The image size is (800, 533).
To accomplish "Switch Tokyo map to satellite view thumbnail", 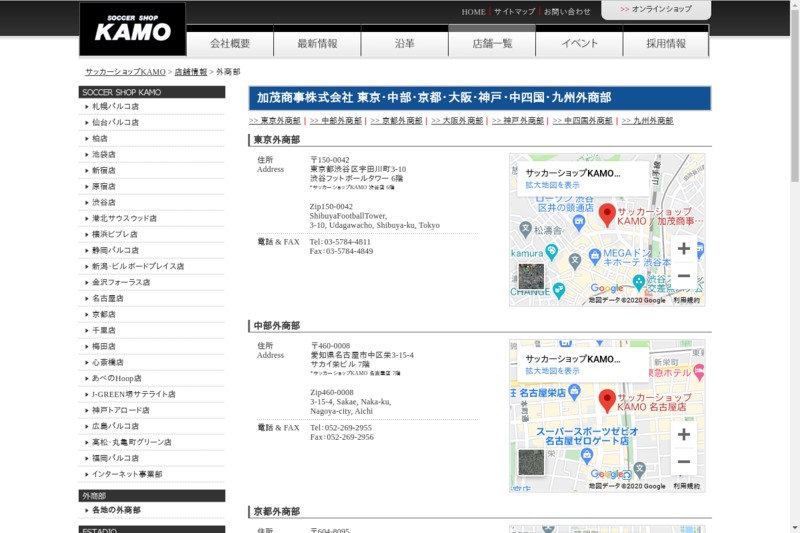I will coord(531,277).
